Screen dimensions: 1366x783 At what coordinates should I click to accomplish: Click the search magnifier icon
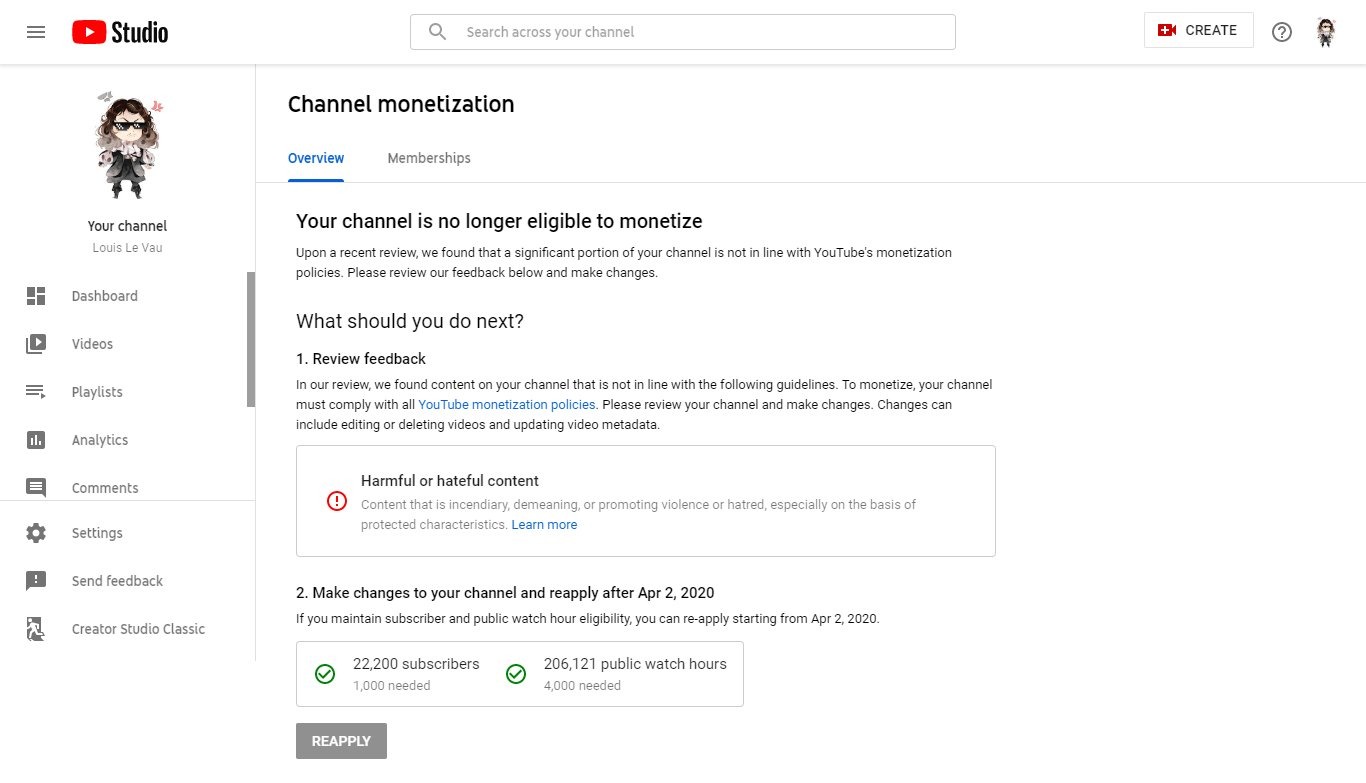coord(437,32)
